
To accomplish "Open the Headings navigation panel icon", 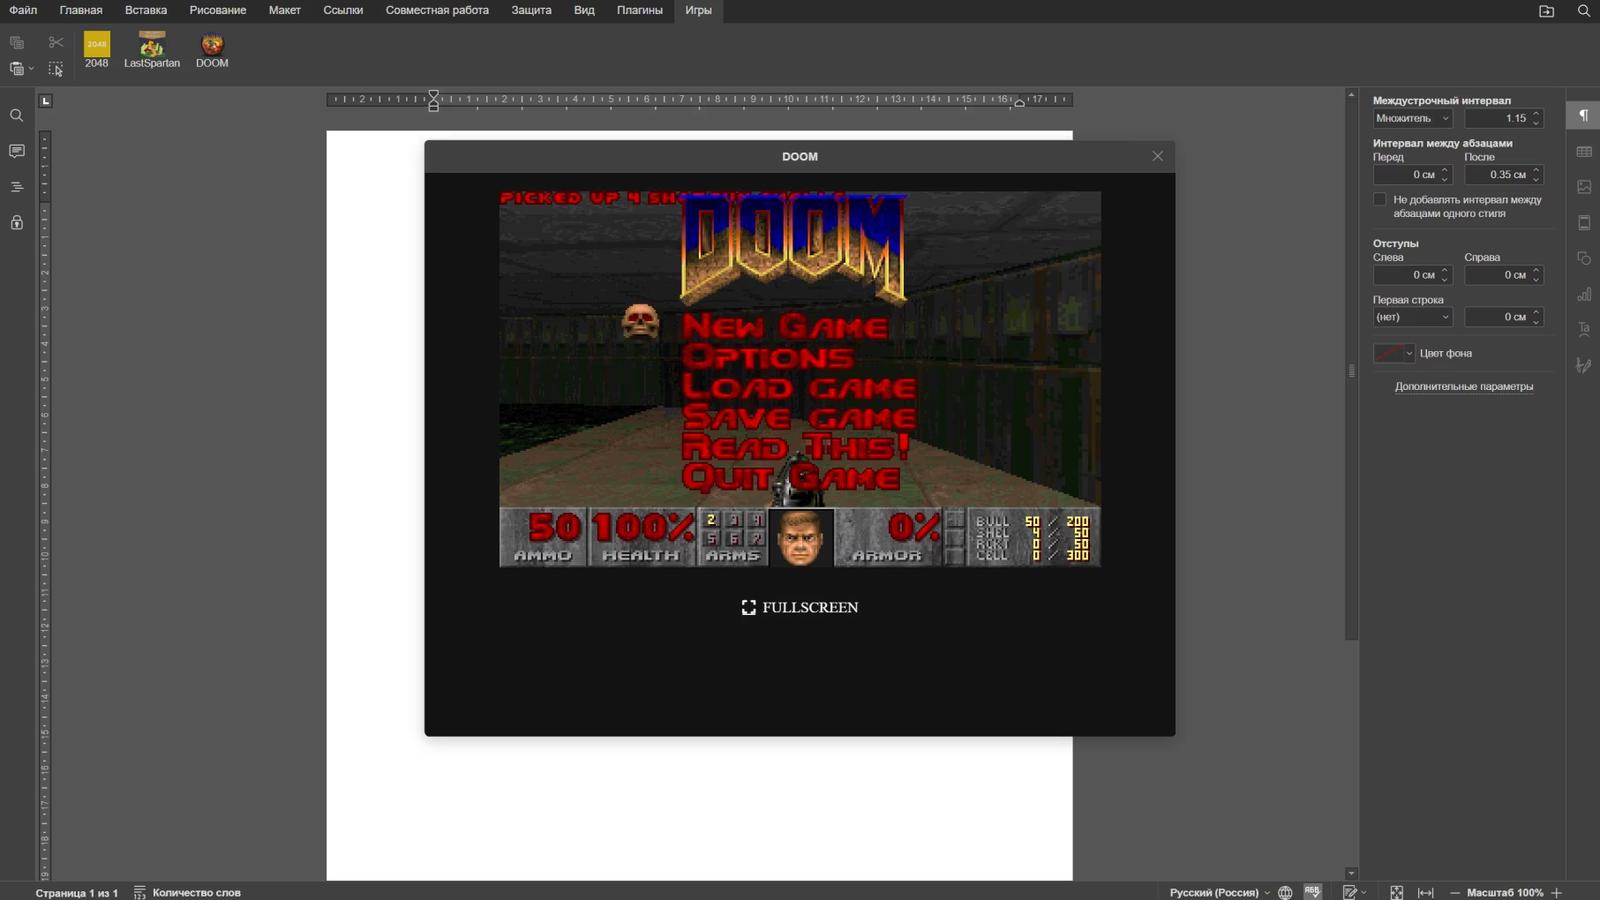I will coord(17,187).
